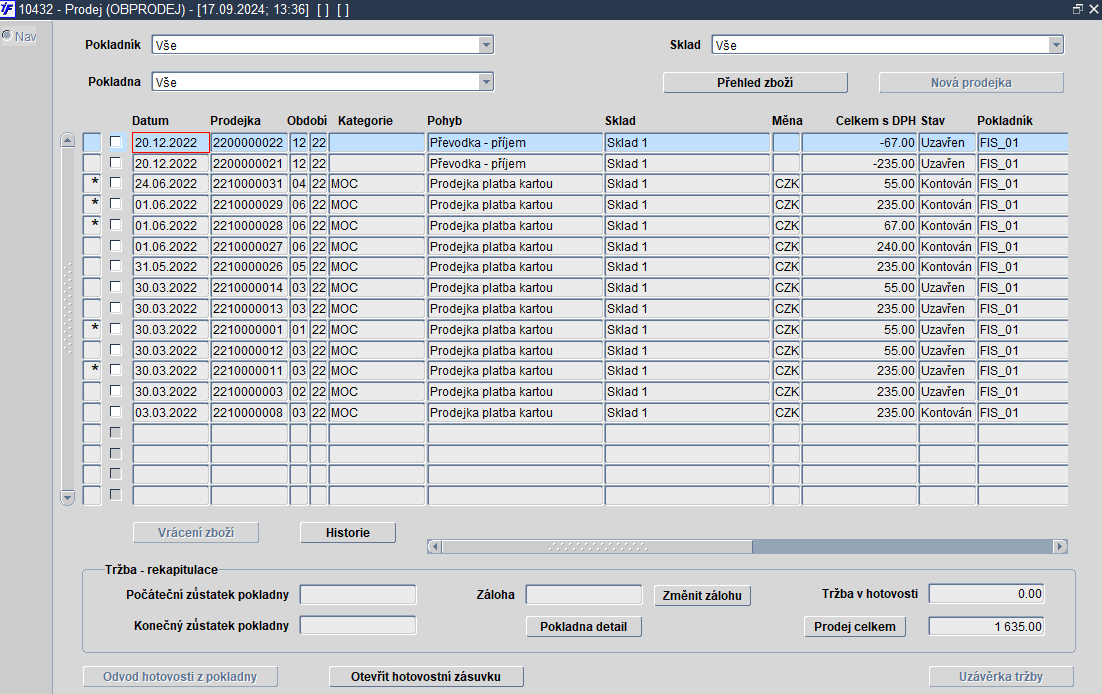The width and height of the screenshot is (1102, 694).
Task: Click the application icon in title bar
Action: pyautogui.click(x=7, y=9)
